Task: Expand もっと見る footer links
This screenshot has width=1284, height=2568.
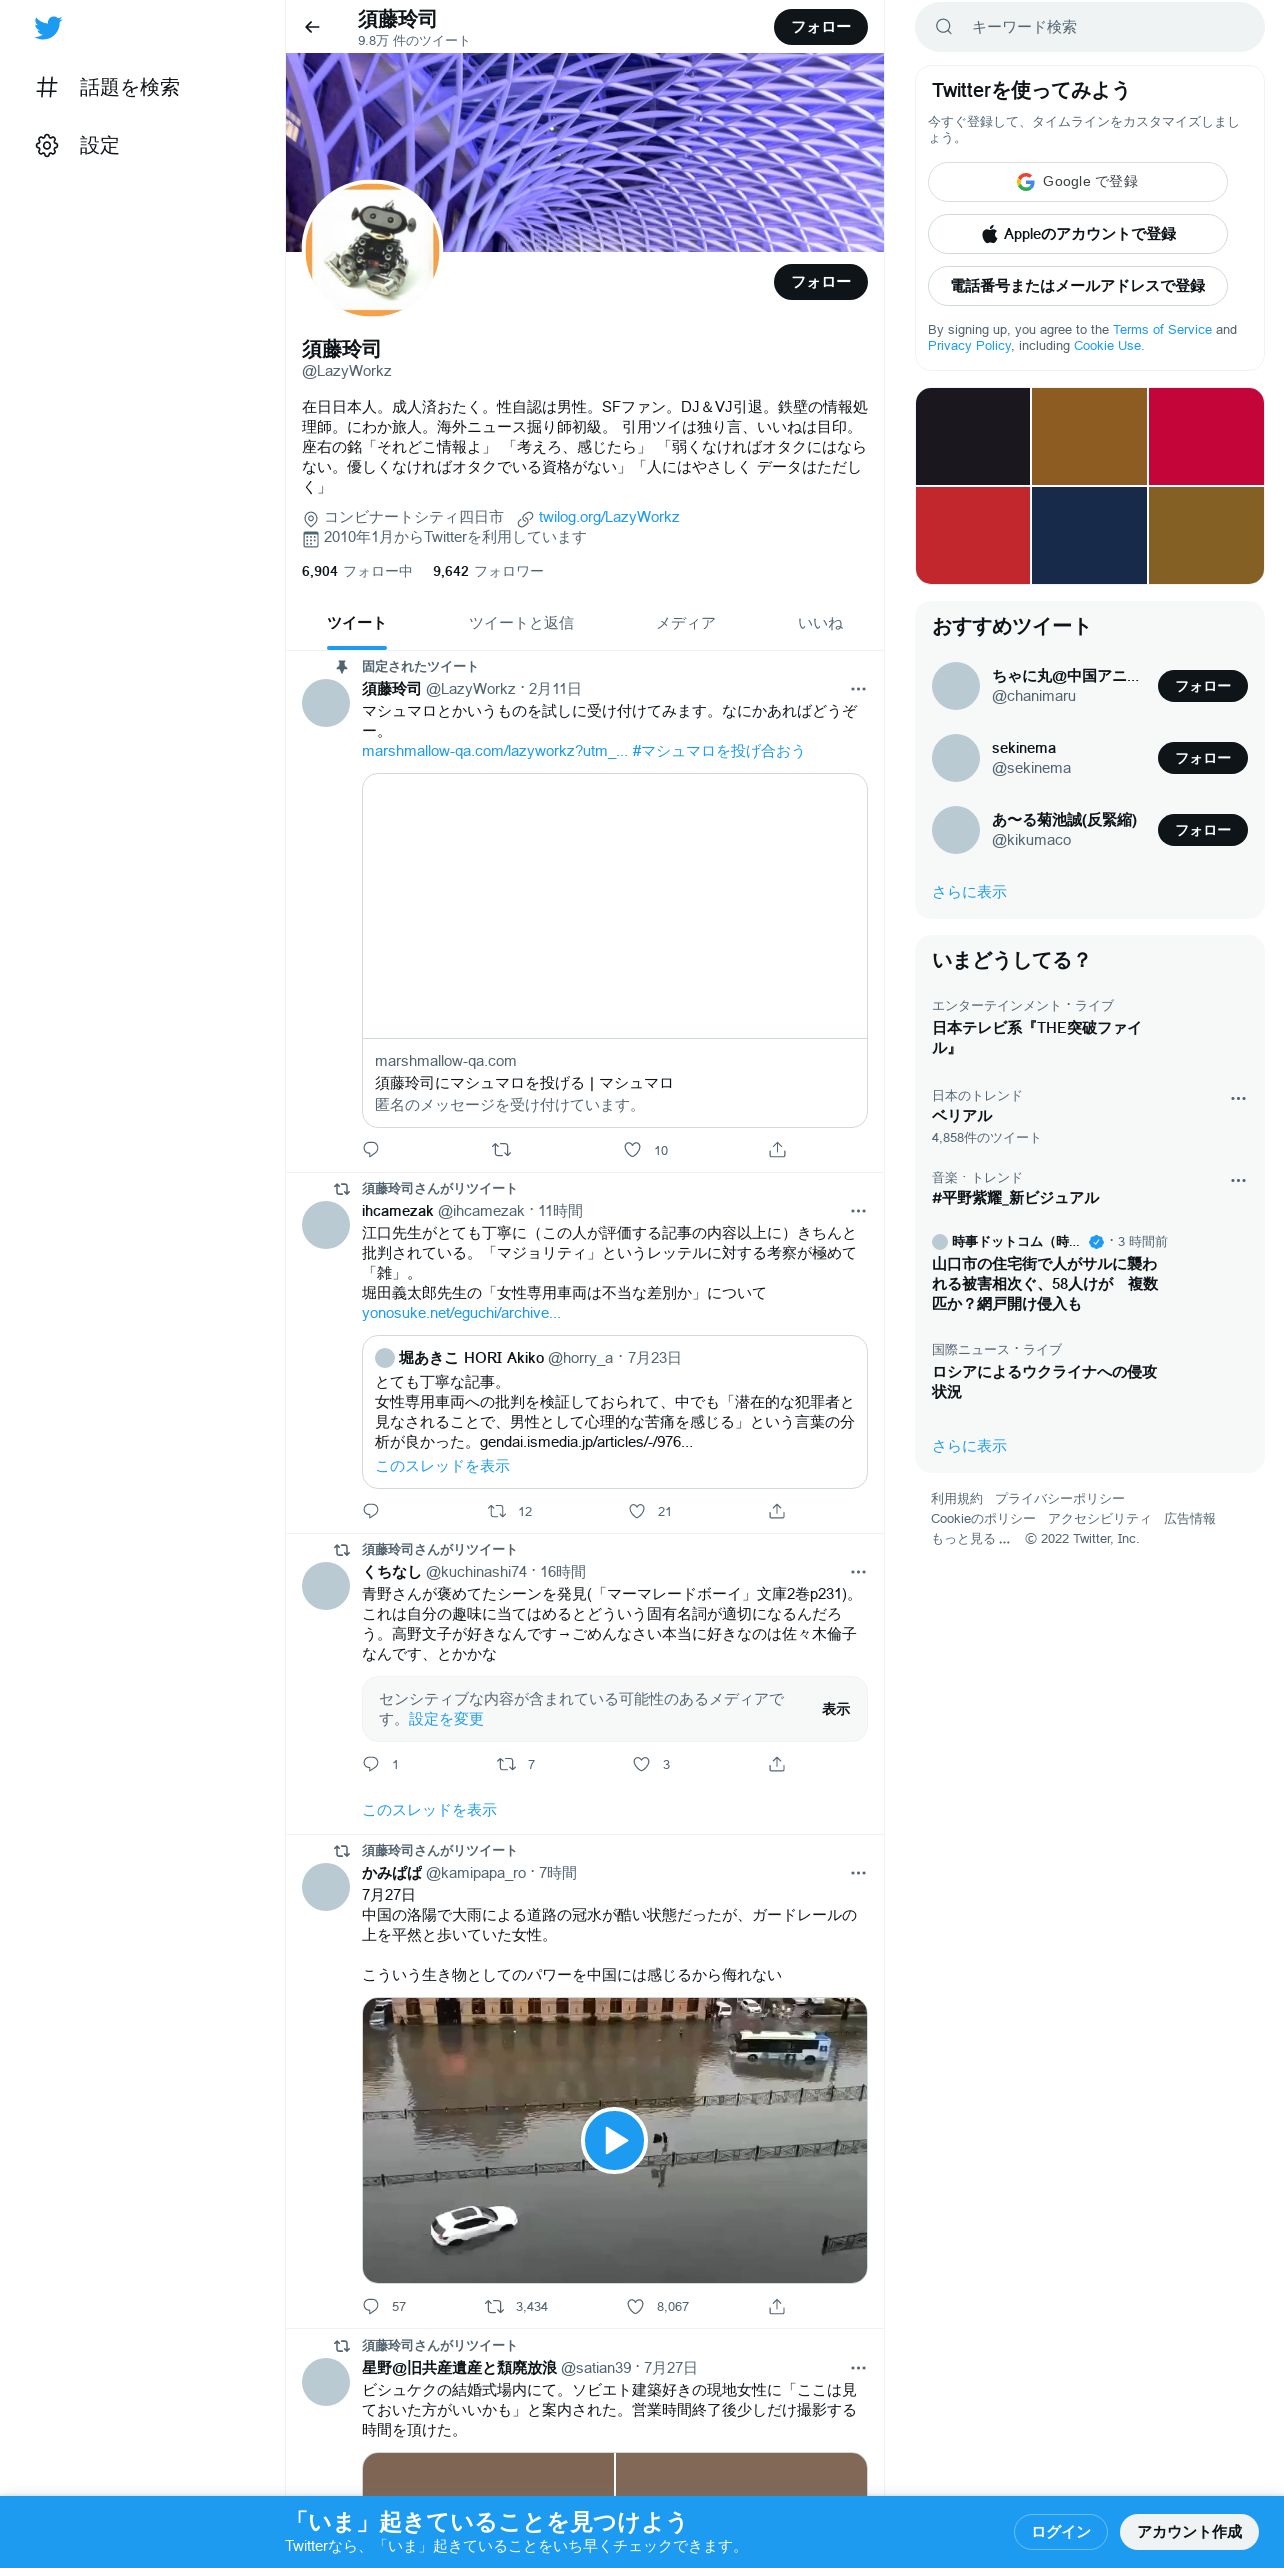Action: click(970, 1539)
